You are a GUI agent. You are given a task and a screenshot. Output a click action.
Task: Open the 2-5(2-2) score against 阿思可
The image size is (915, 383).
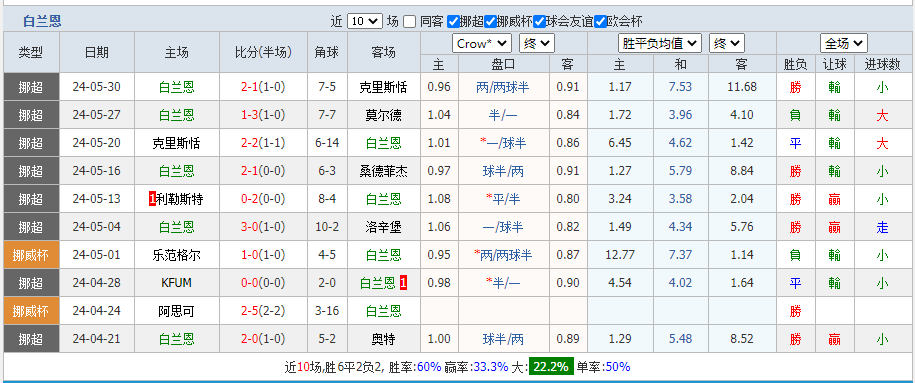click(x=263, y=311)
